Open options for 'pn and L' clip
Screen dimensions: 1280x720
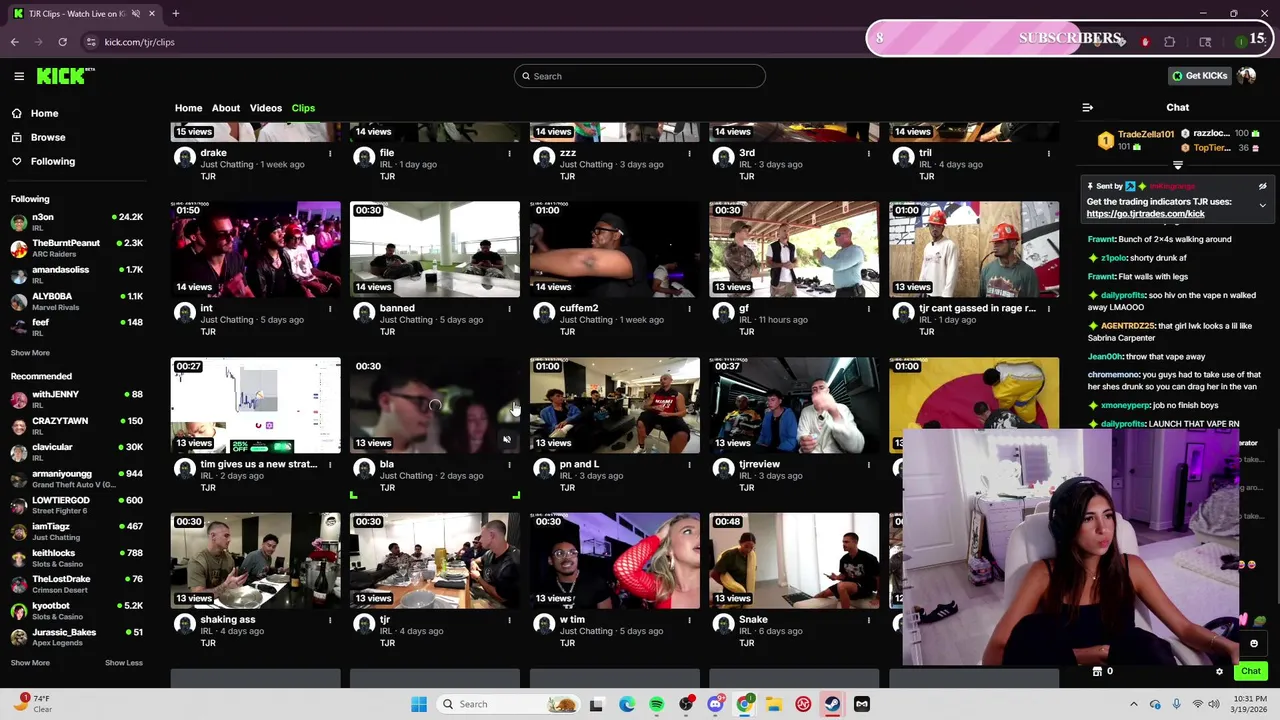click(689, 464)
